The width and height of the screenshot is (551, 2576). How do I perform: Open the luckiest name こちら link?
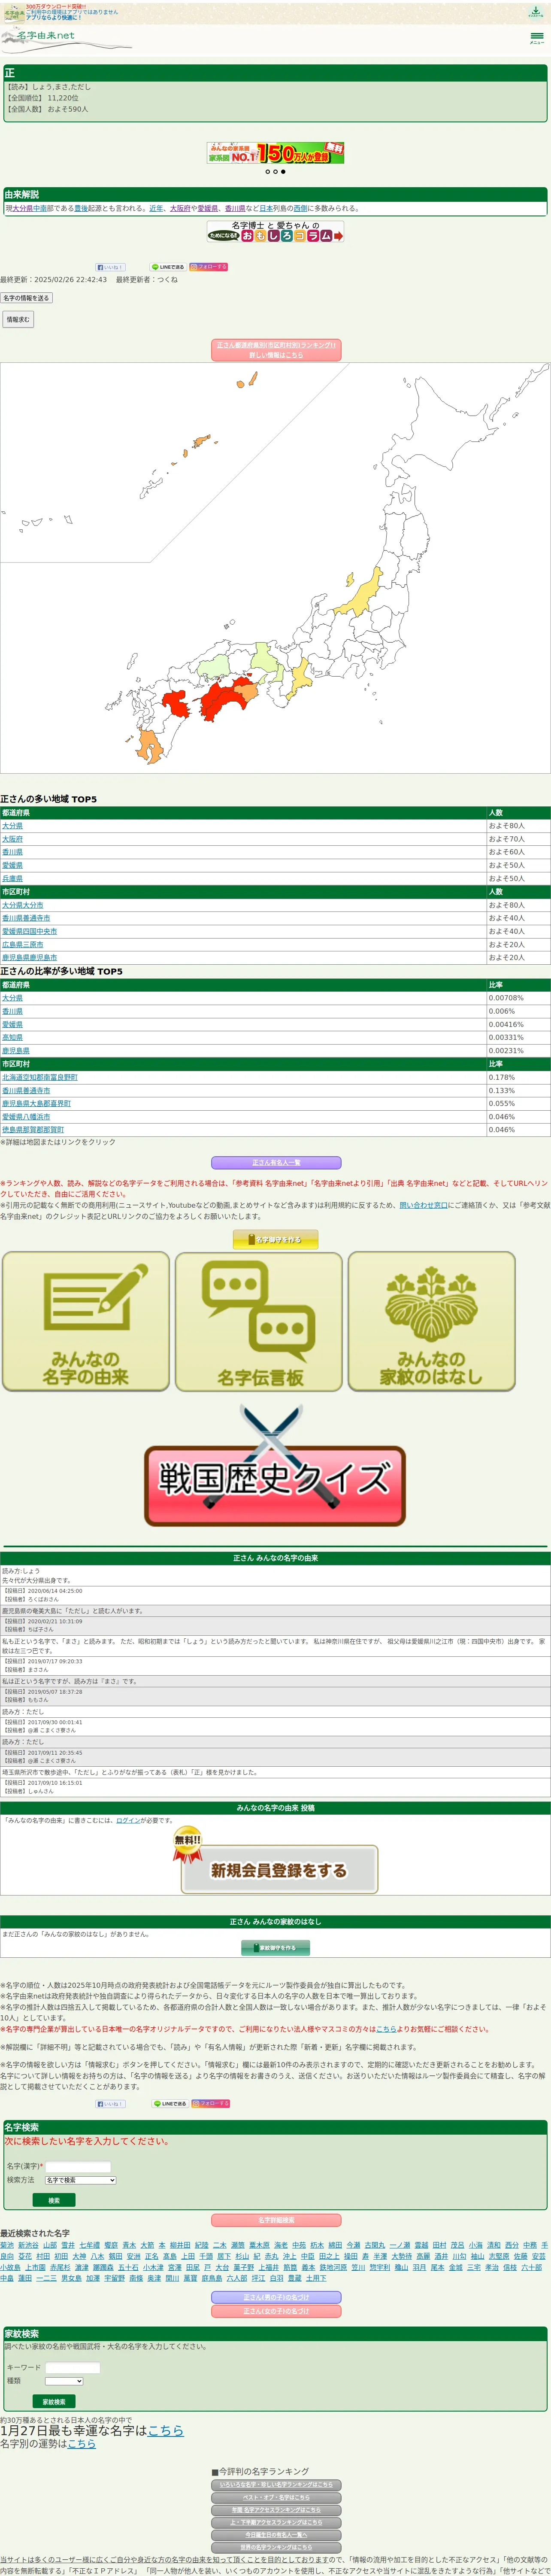tap(166, 2430)
